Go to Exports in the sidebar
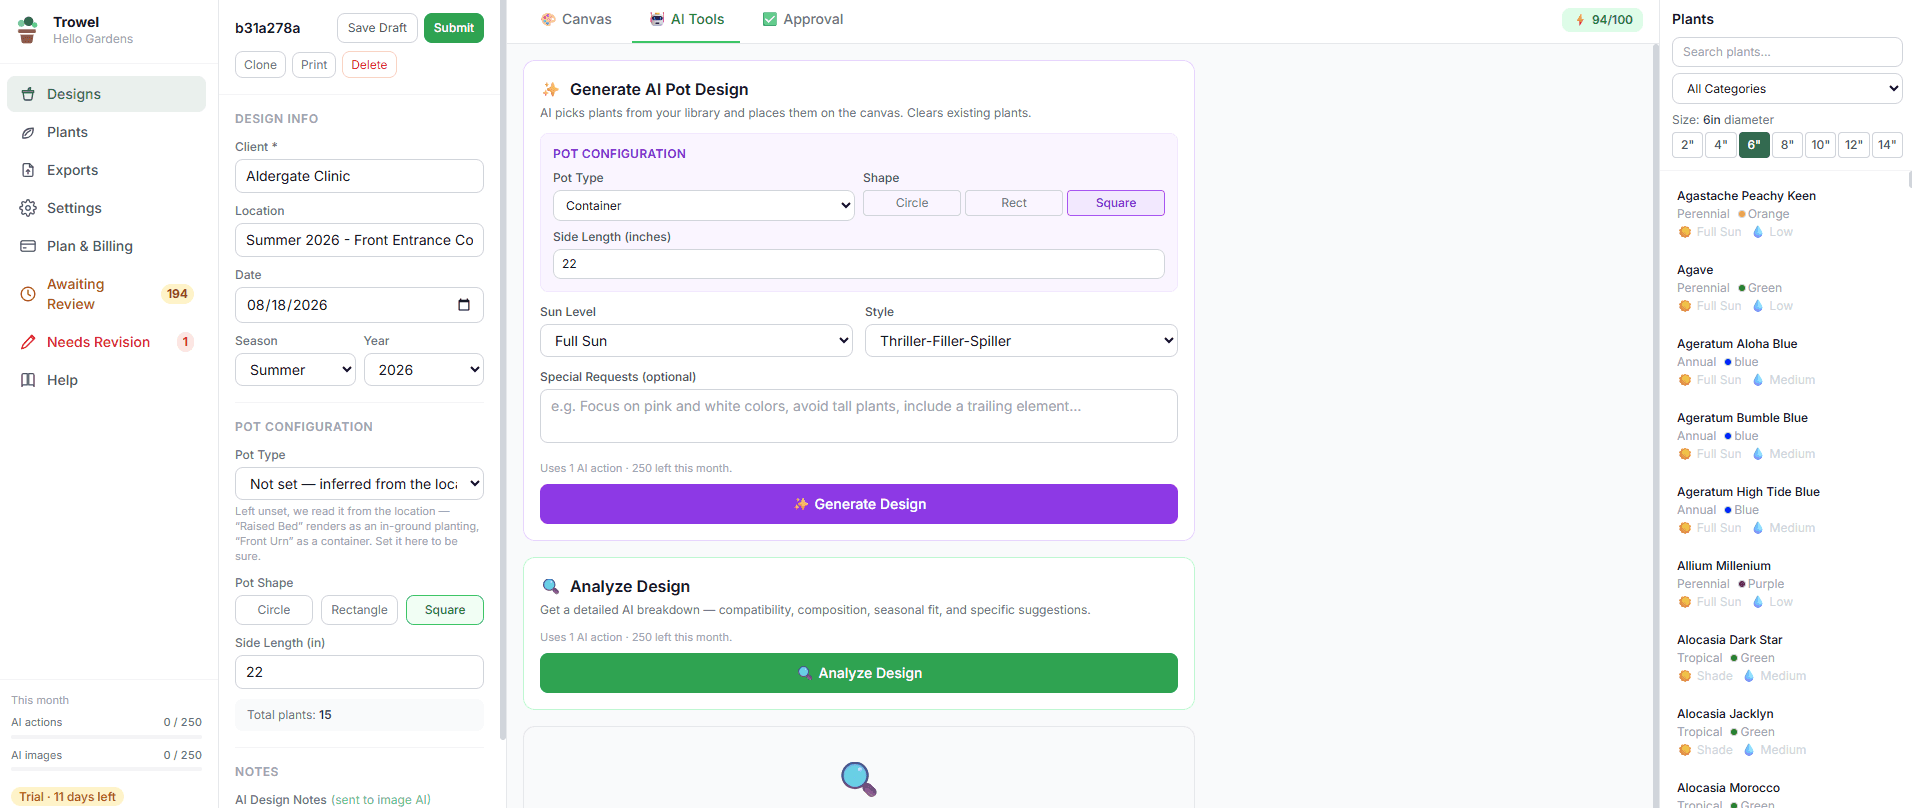1912x808 pixels. point(106,170)
